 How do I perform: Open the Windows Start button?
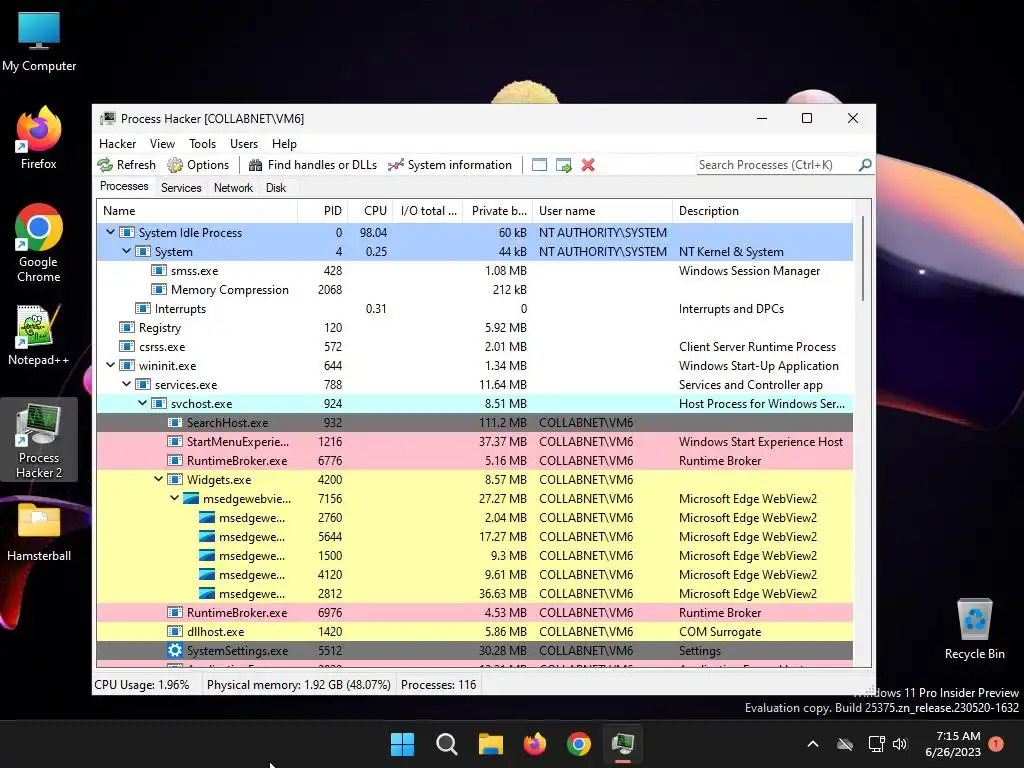[x=402, y=744]
